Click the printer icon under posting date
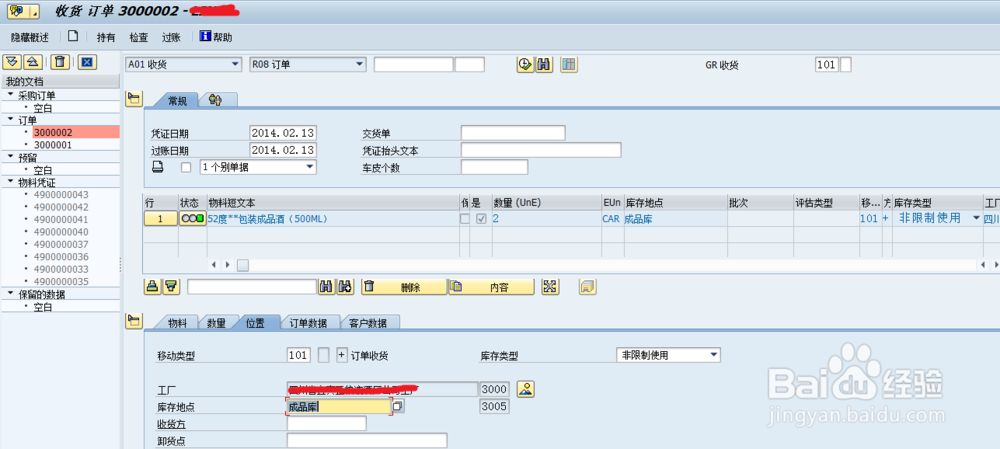Viewport: 1000px width, 449px height. 158,167
